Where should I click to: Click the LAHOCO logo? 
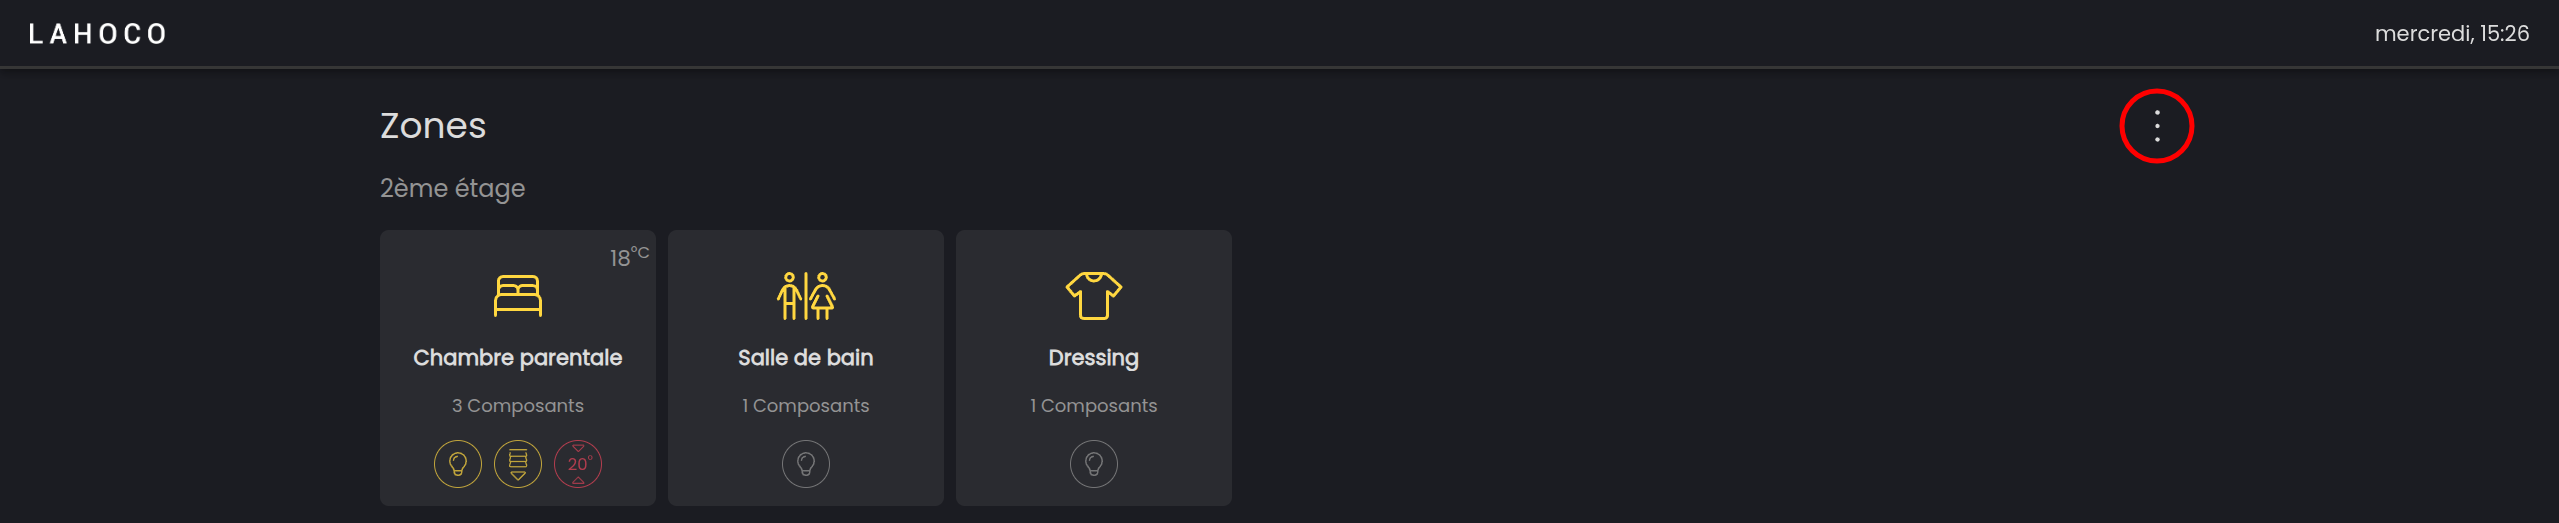[x=98, y=34]
